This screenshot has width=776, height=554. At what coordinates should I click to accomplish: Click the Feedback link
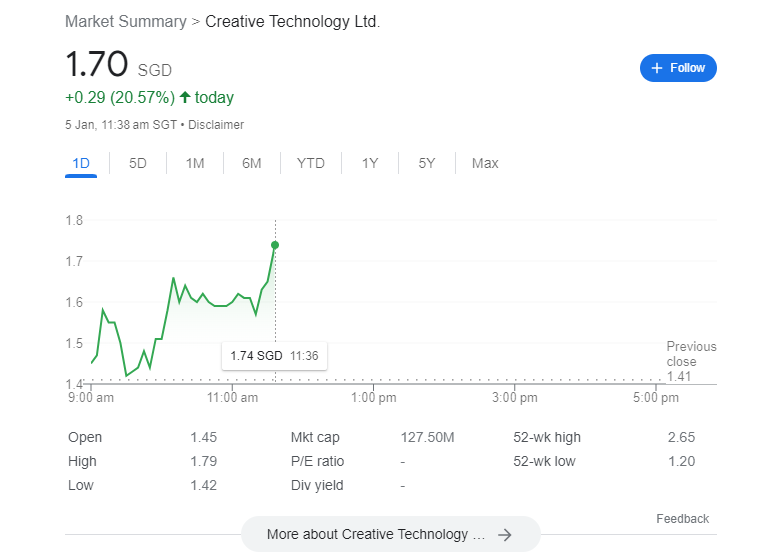[682, 518]
